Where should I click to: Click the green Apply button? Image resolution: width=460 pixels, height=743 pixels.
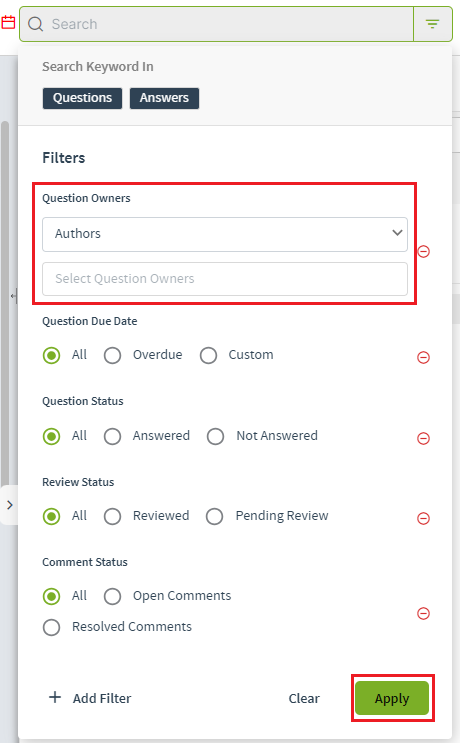click(x=392, y=698)
